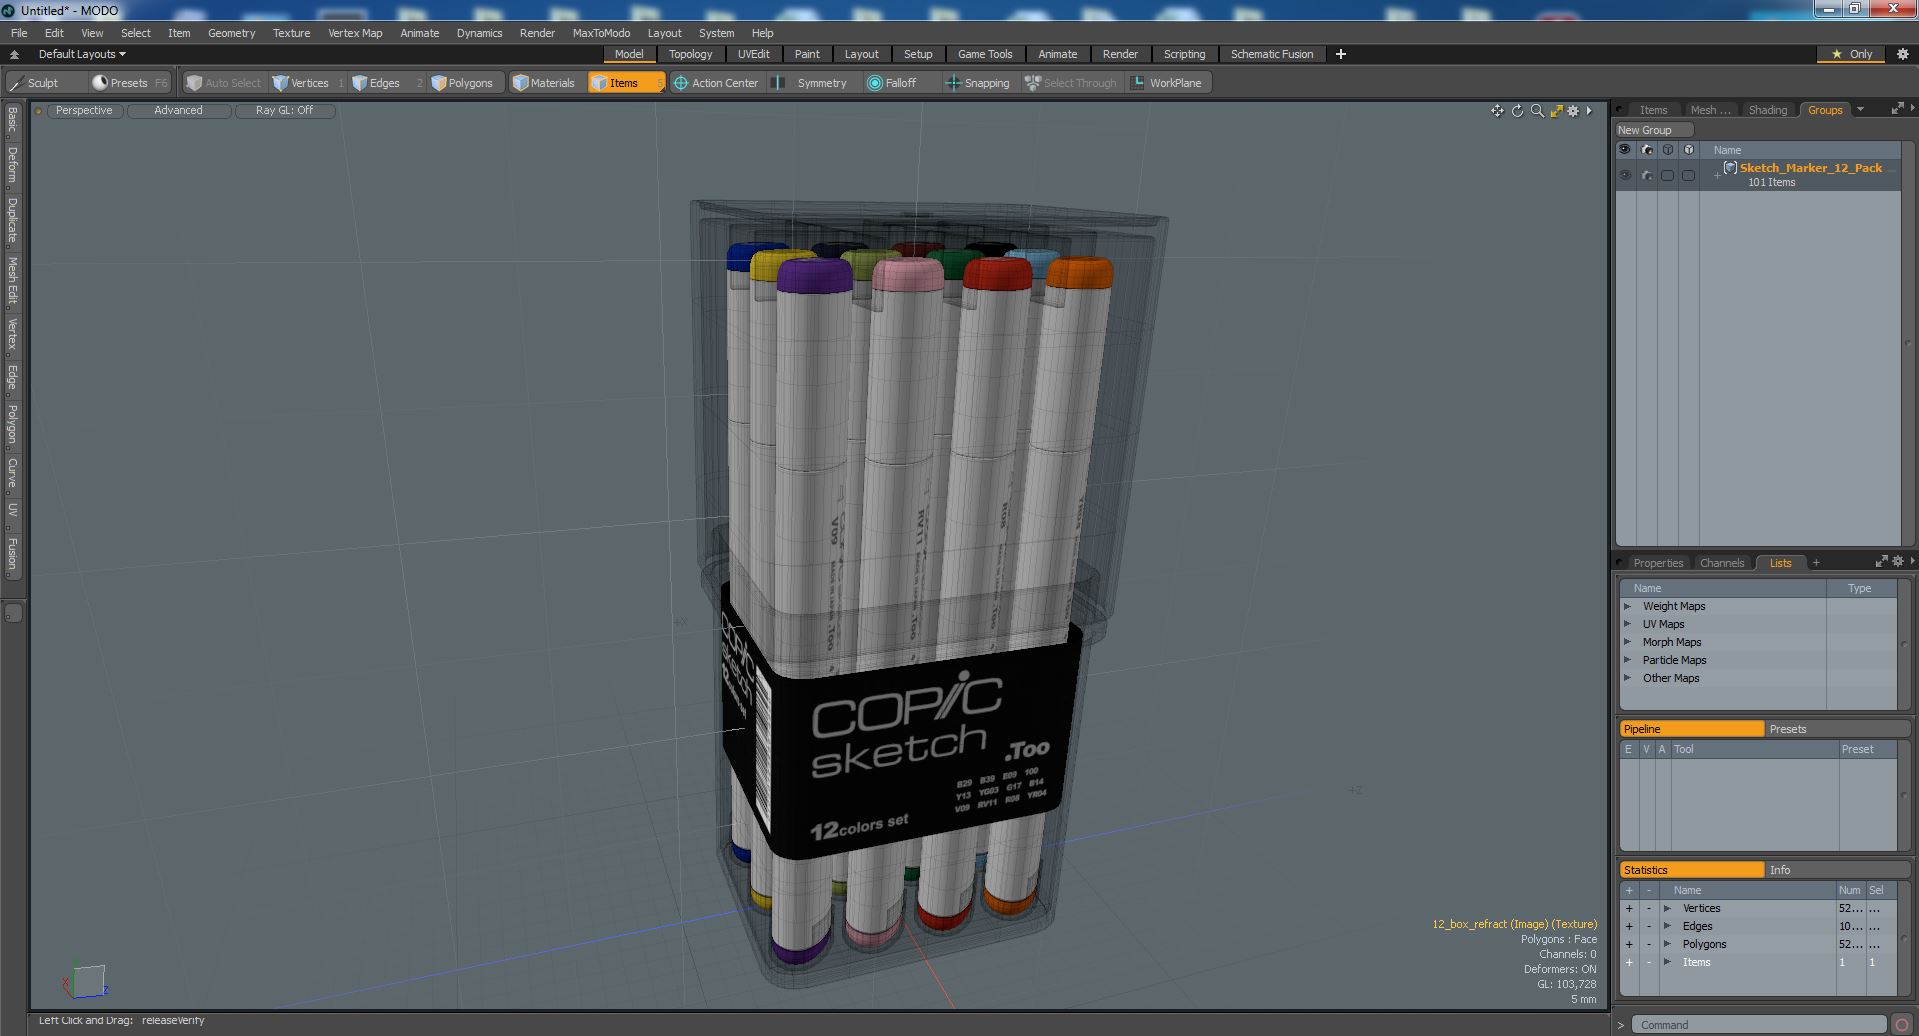Click the Ray GL: Off button
The width and height of the screenshot is (1919, 1036).
[284, 110]
